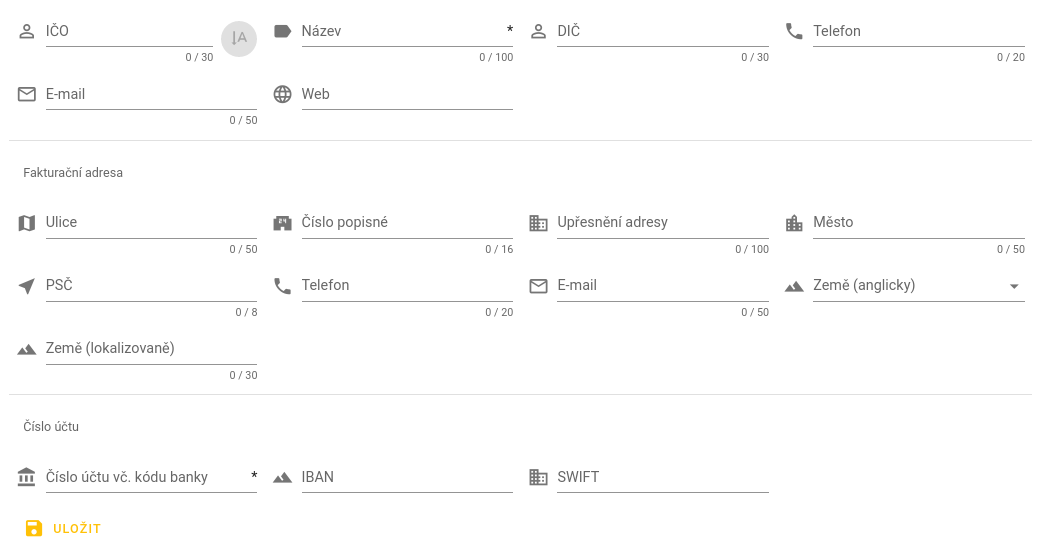Image resolution: width=1041 pixels, height=550 pixels.
Task: Focus the Upřesnění adresy field
Action: pyautogui.click(x=662, y=223)
